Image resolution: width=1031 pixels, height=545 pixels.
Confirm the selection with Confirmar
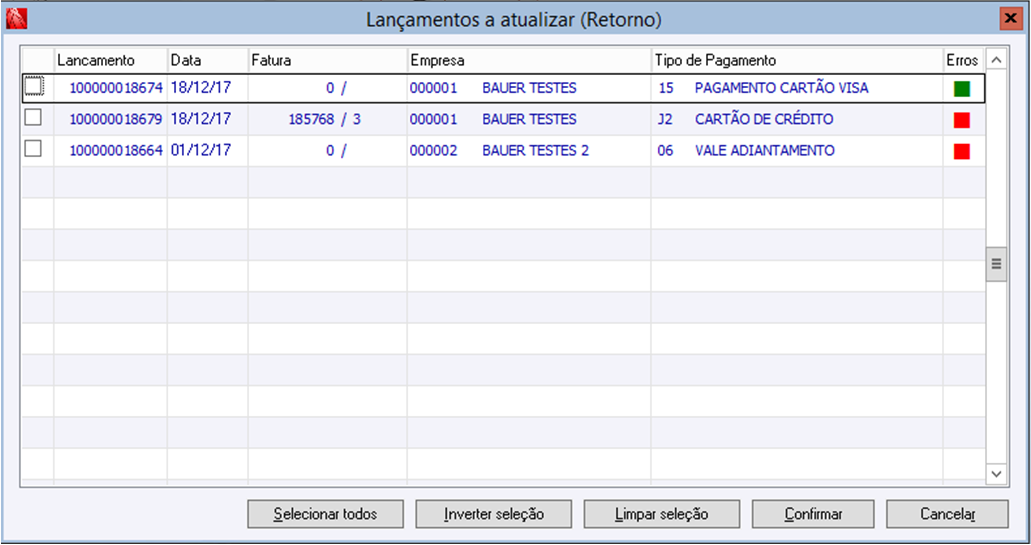coord(813,514)
